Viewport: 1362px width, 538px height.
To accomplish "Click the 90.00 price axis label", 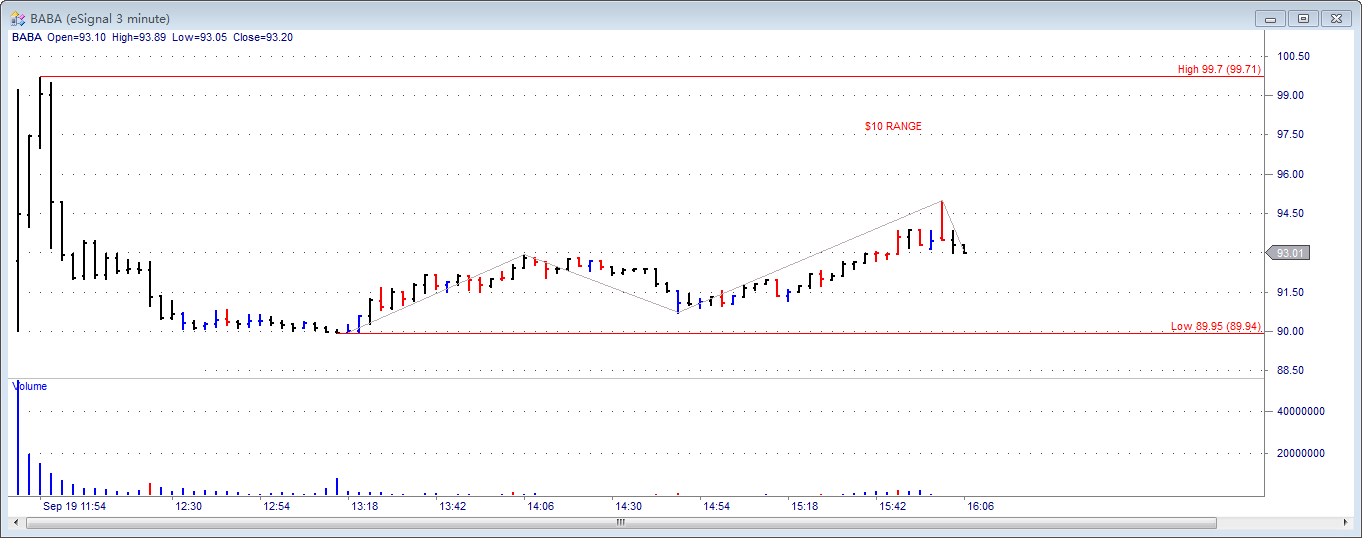I will pyautogui.click(x=1291, y=331).
